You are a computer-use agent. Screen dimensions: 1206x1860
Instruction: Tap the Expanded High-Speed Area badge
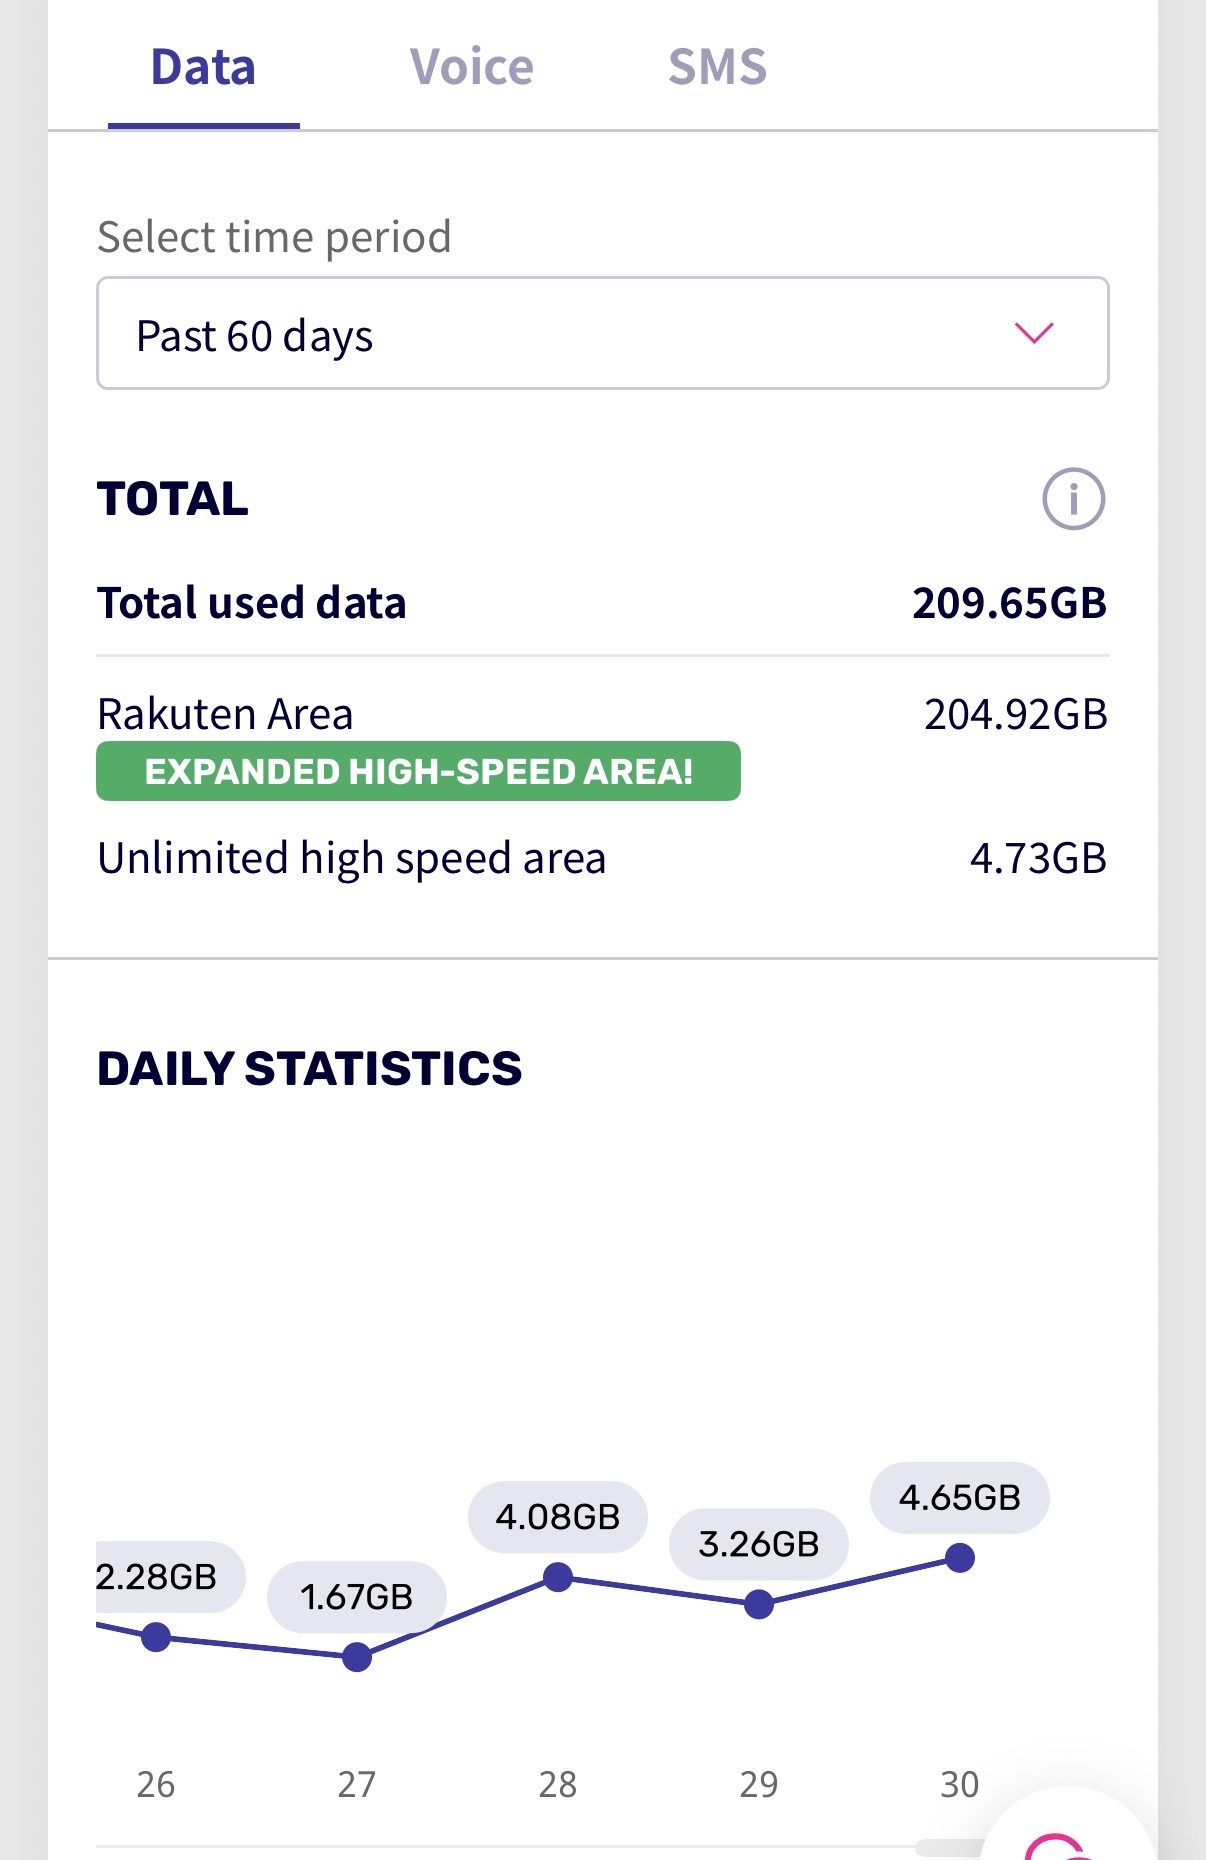(x=418, y=771)
